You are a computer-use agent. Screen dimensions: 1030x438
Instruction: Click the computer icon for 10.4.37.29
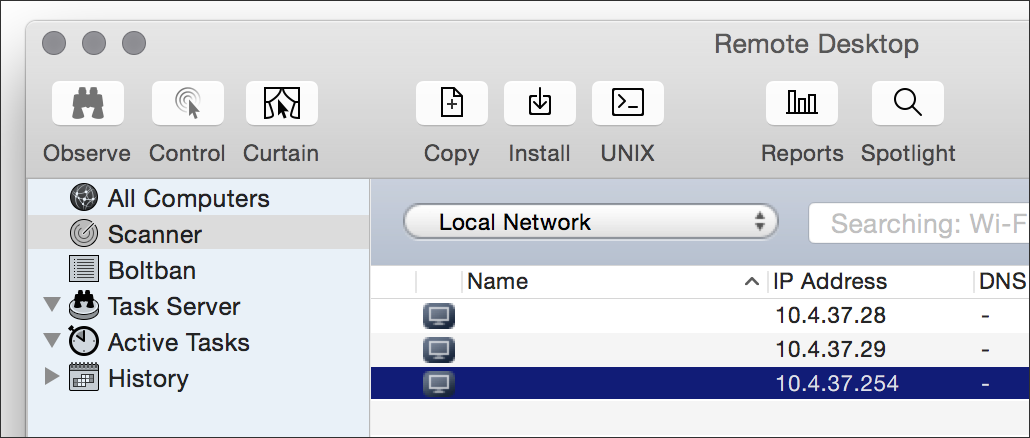tap(438, 349)
